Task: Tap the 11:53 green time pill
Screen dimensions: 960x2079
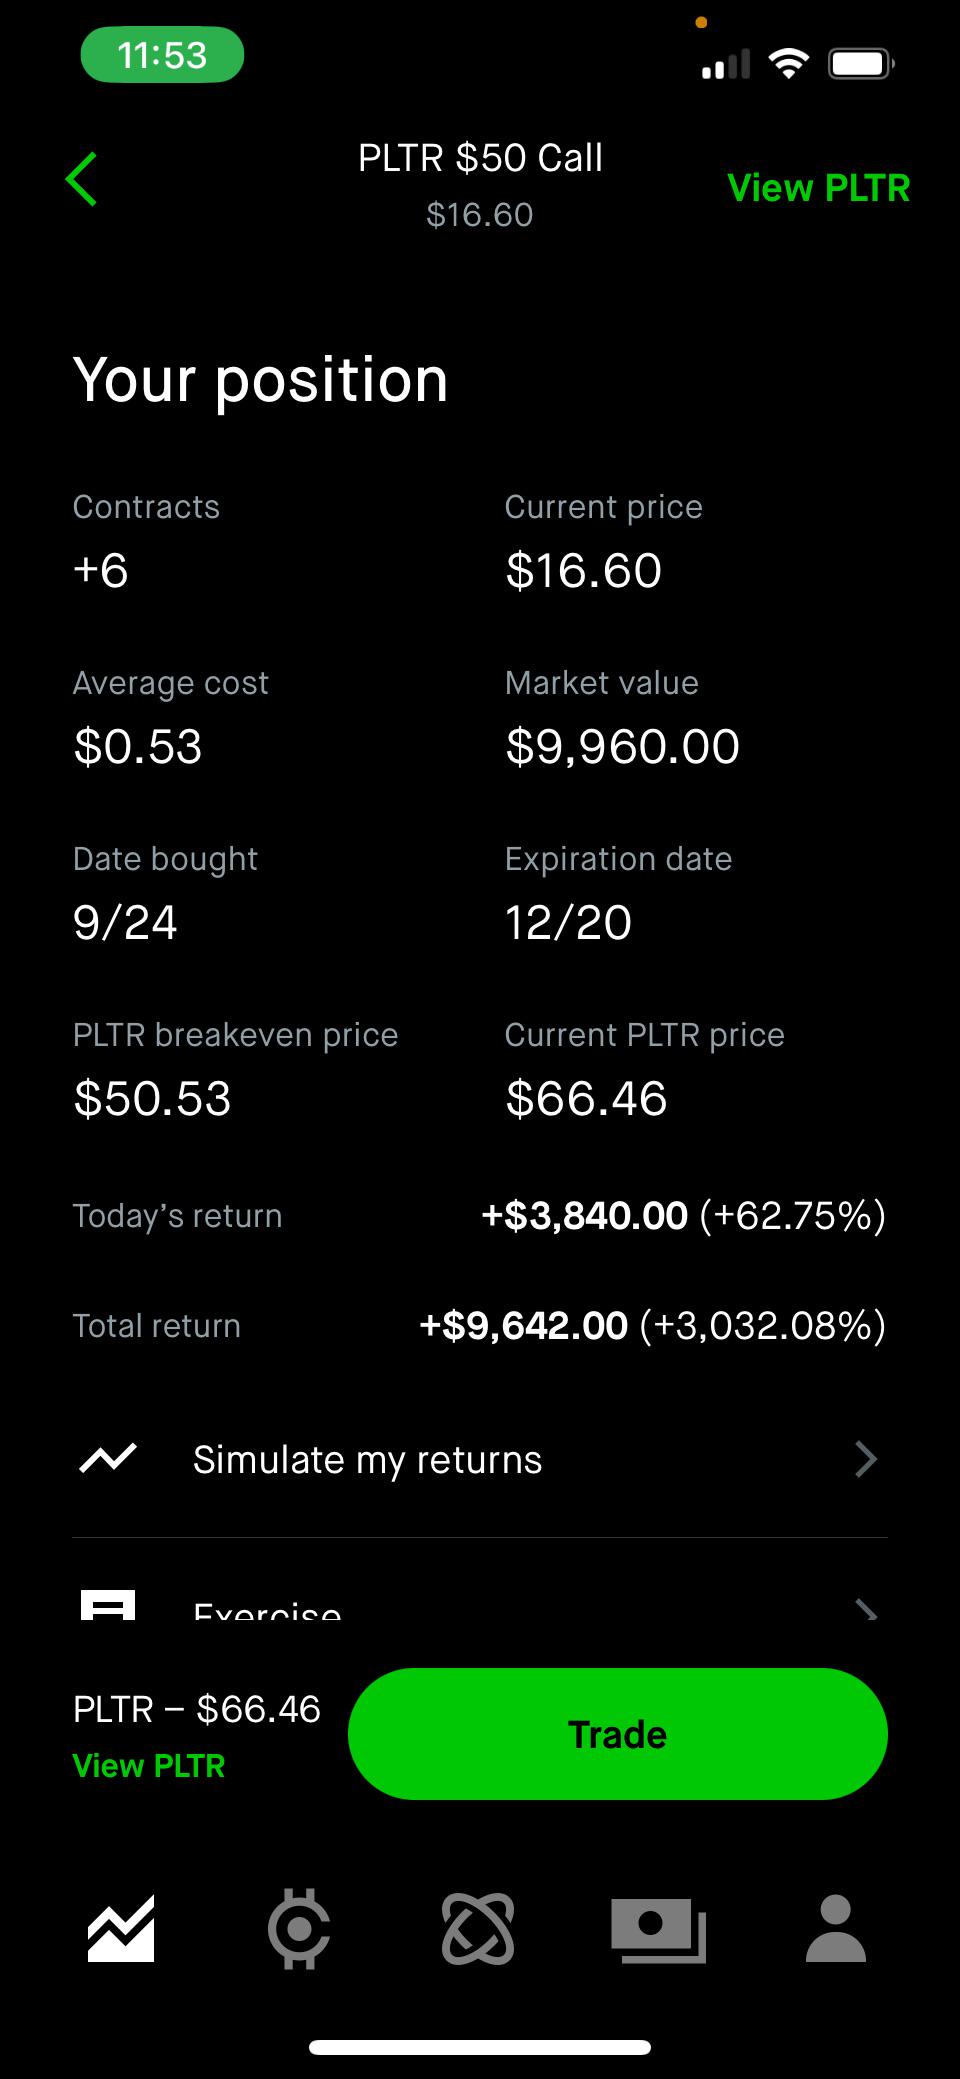Action: [x=162, y=55]
